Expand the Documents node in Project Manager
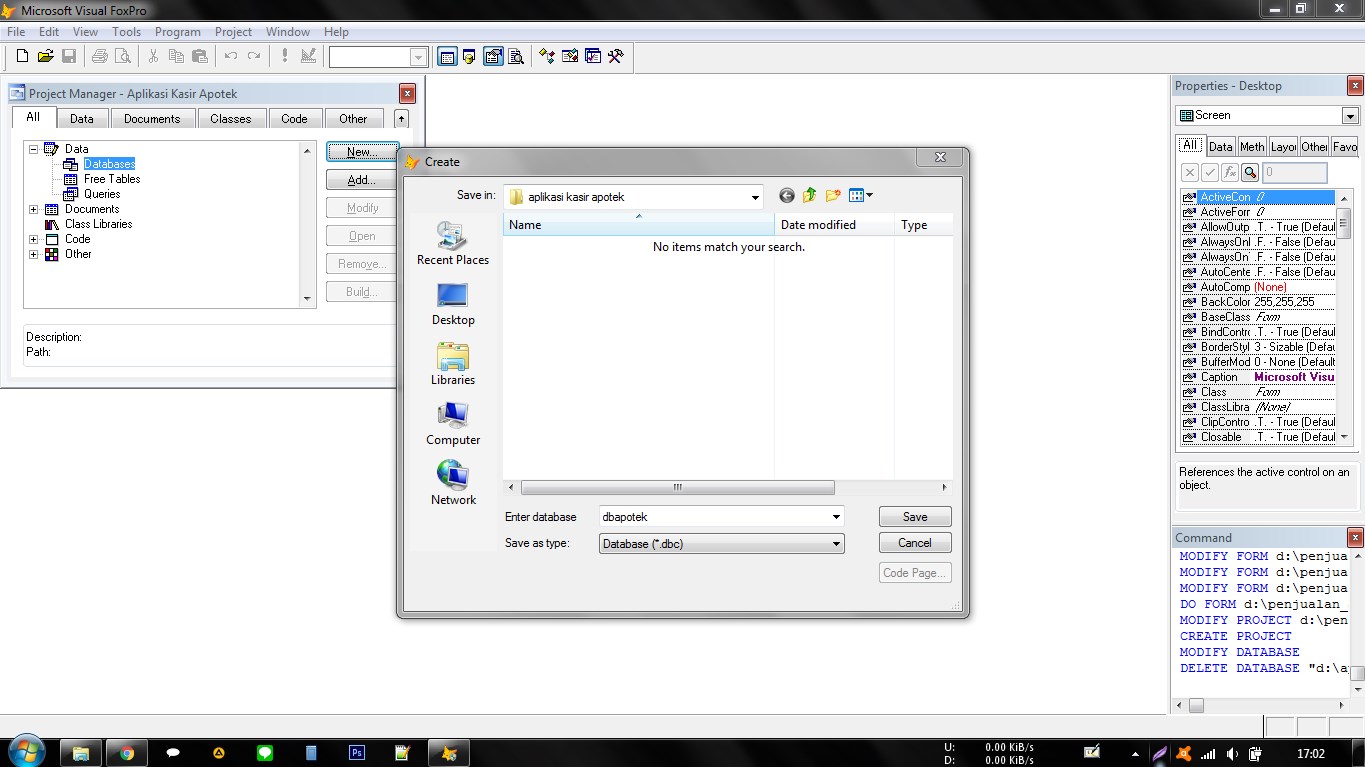This screenshot has height=767, width=1365. [33, 209]
